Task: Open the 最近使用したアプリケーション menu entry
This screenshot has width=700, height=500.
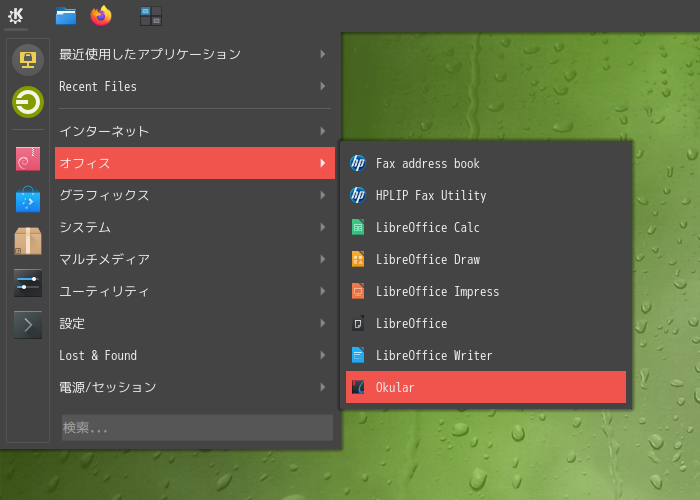Action: (195, 54)
